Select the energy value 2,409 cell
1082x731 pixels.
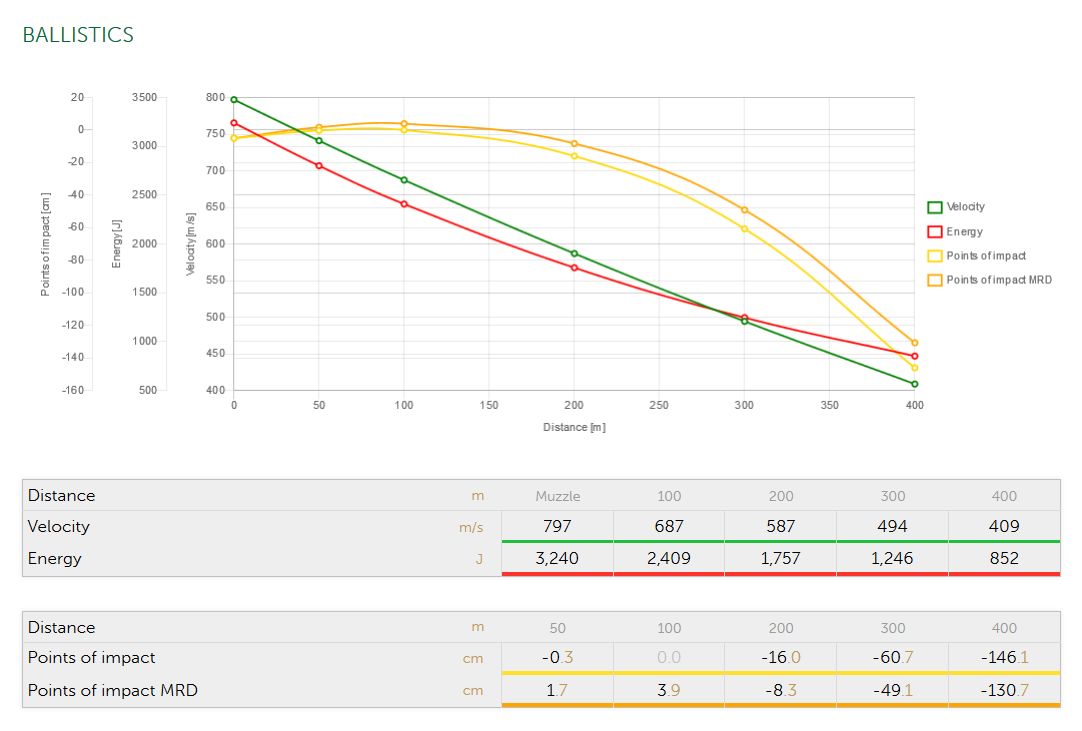[669, 558]
